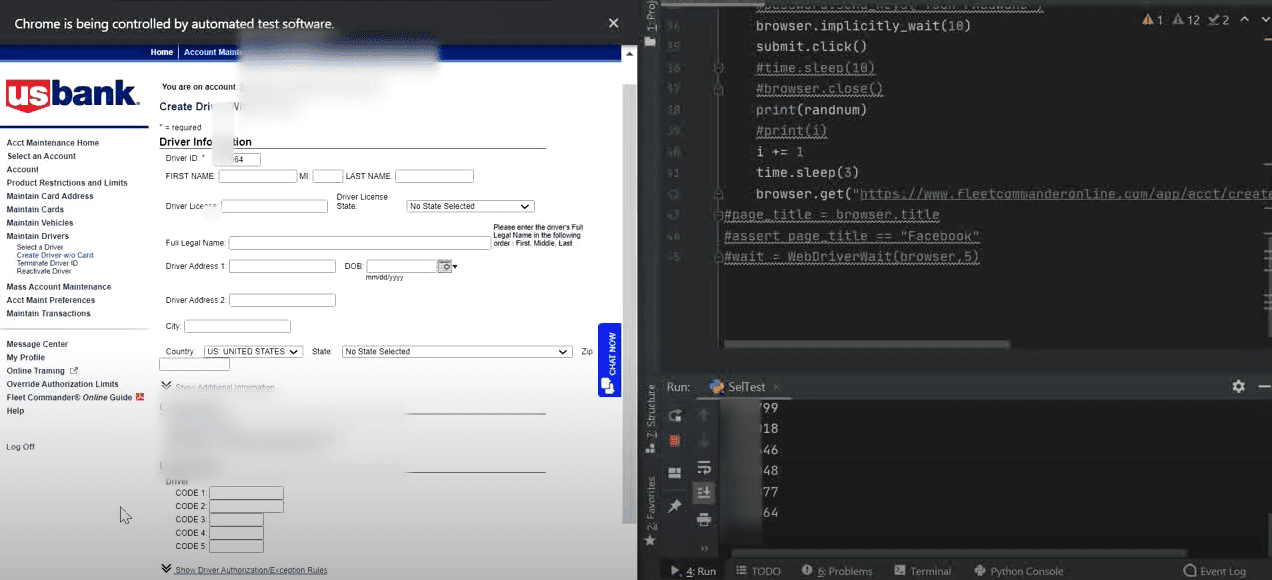Screen dimensions: 1272x580
Task: Open the Python Console tab
Action: click(x=1019, y=571)
